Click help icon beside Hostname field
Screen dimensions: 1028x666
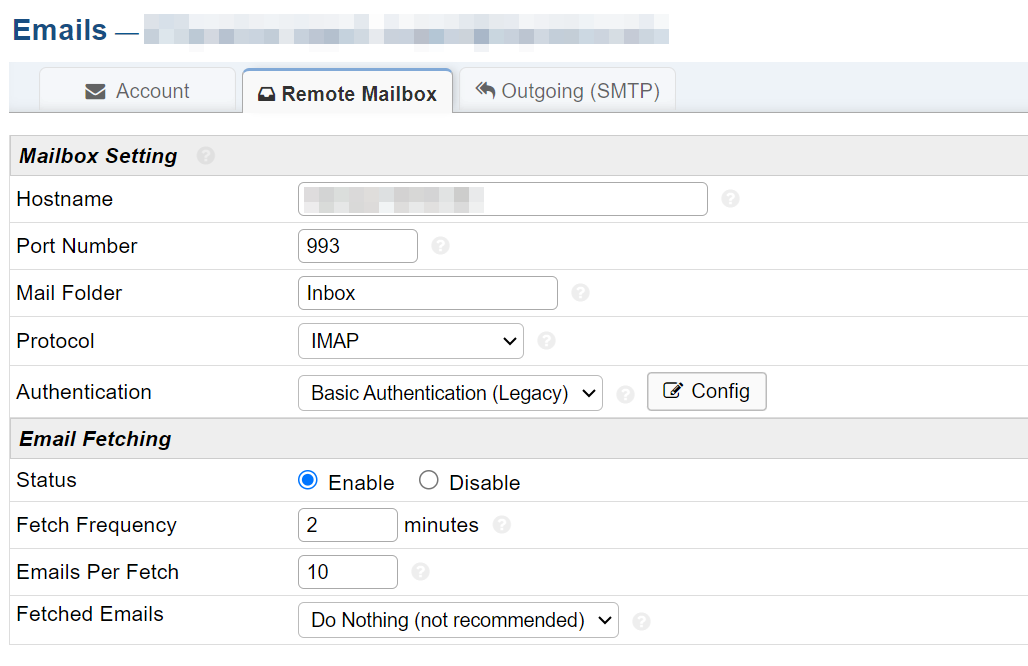pyautogui.click(x=730, y=199)
